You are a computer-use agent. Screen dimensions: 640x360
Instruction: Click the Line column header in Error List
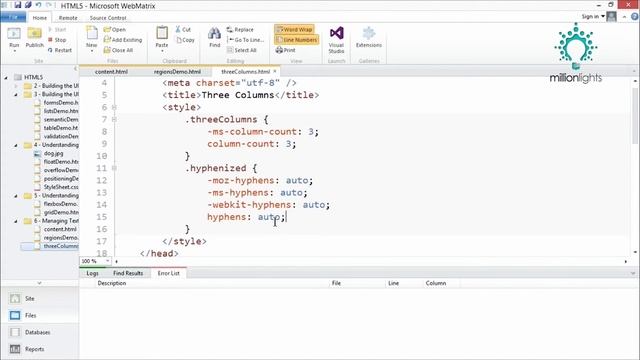point(393,283)
